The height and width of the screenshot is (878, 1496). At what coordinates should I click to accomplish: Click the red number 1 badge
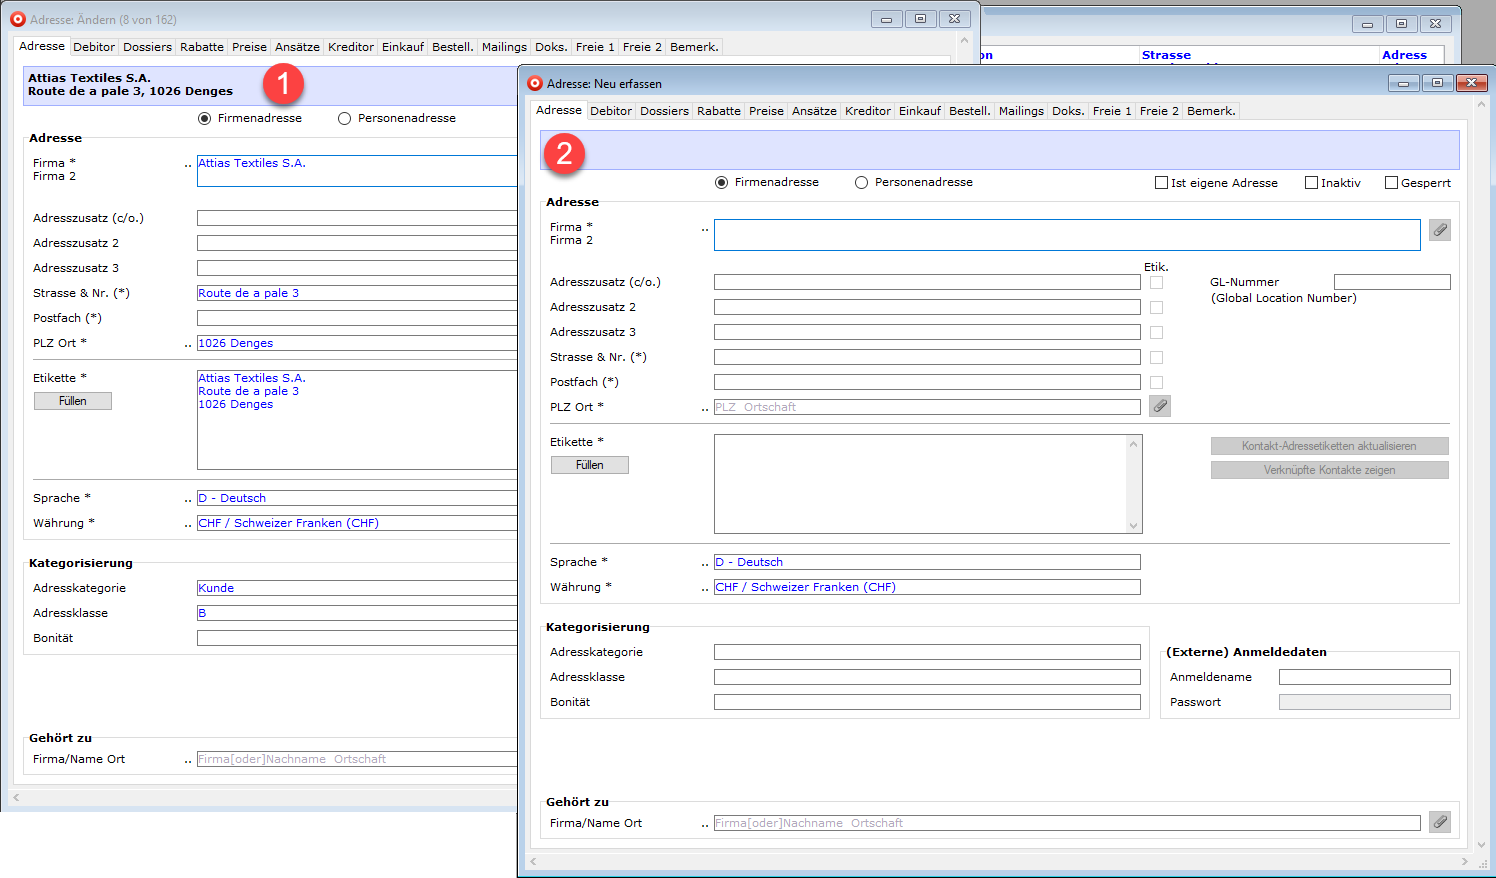point(283,83)
